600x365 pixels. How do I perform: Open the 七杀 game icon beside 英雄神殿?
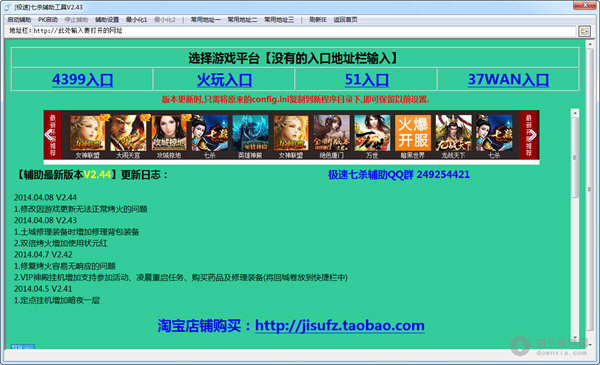209,134
